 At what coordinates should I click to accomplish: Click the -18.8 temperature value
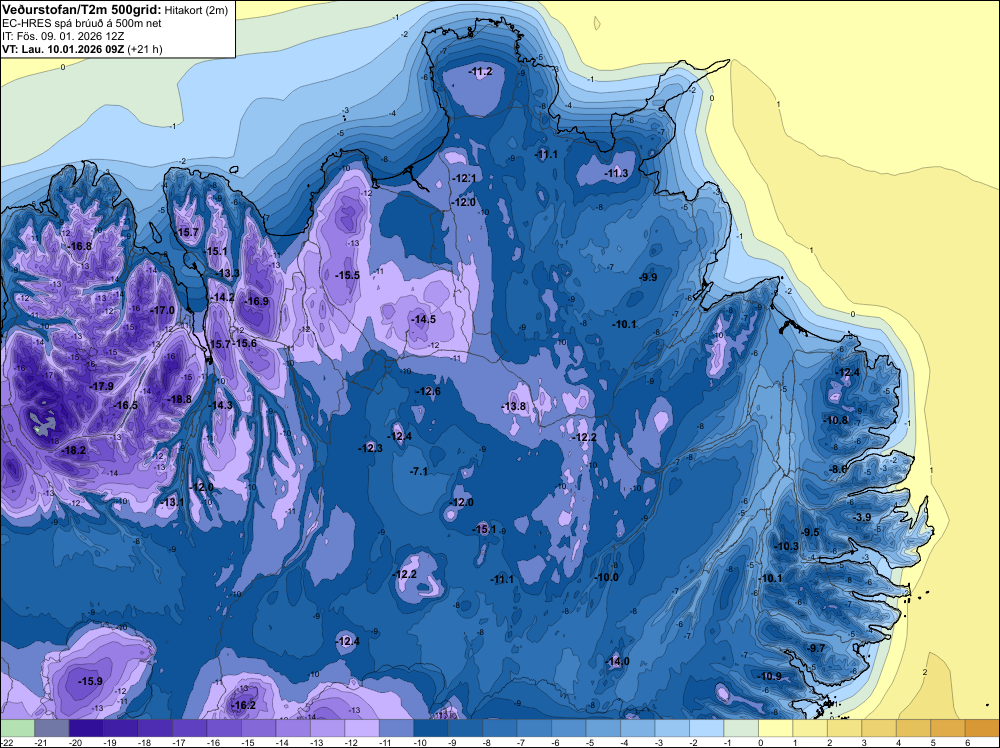179,399
